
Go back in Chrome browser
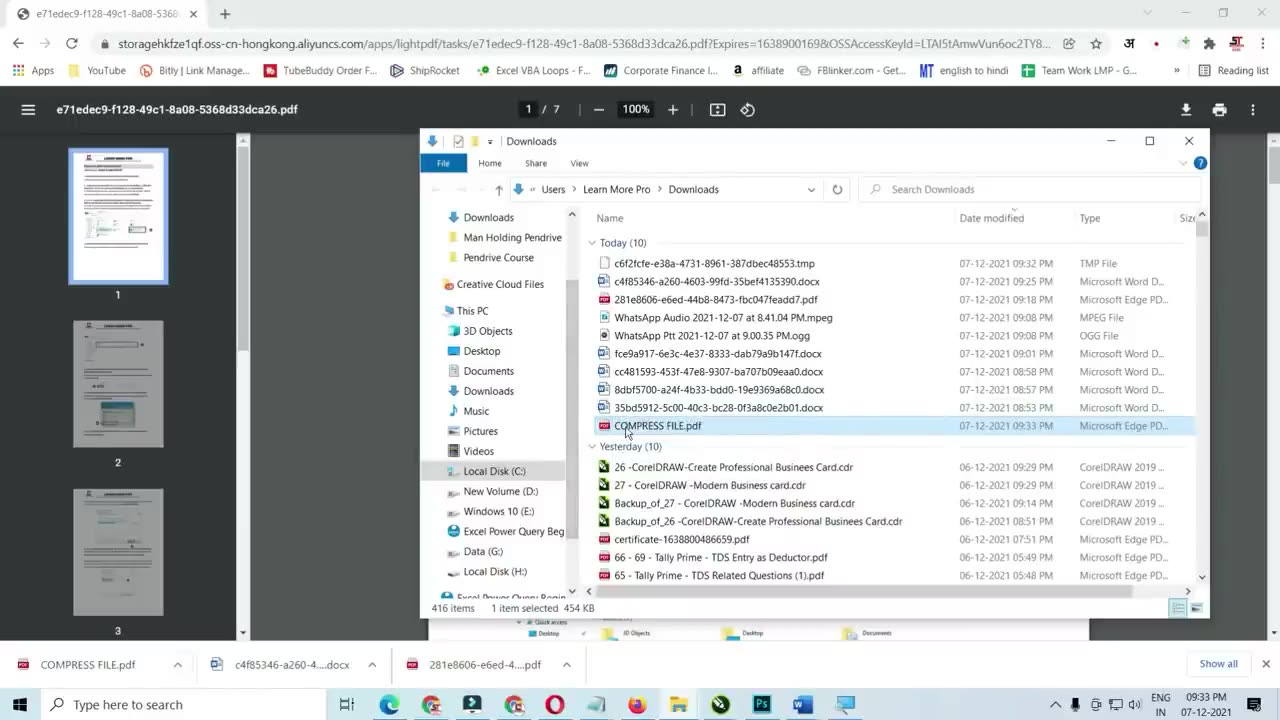click(x=18, y=43)
